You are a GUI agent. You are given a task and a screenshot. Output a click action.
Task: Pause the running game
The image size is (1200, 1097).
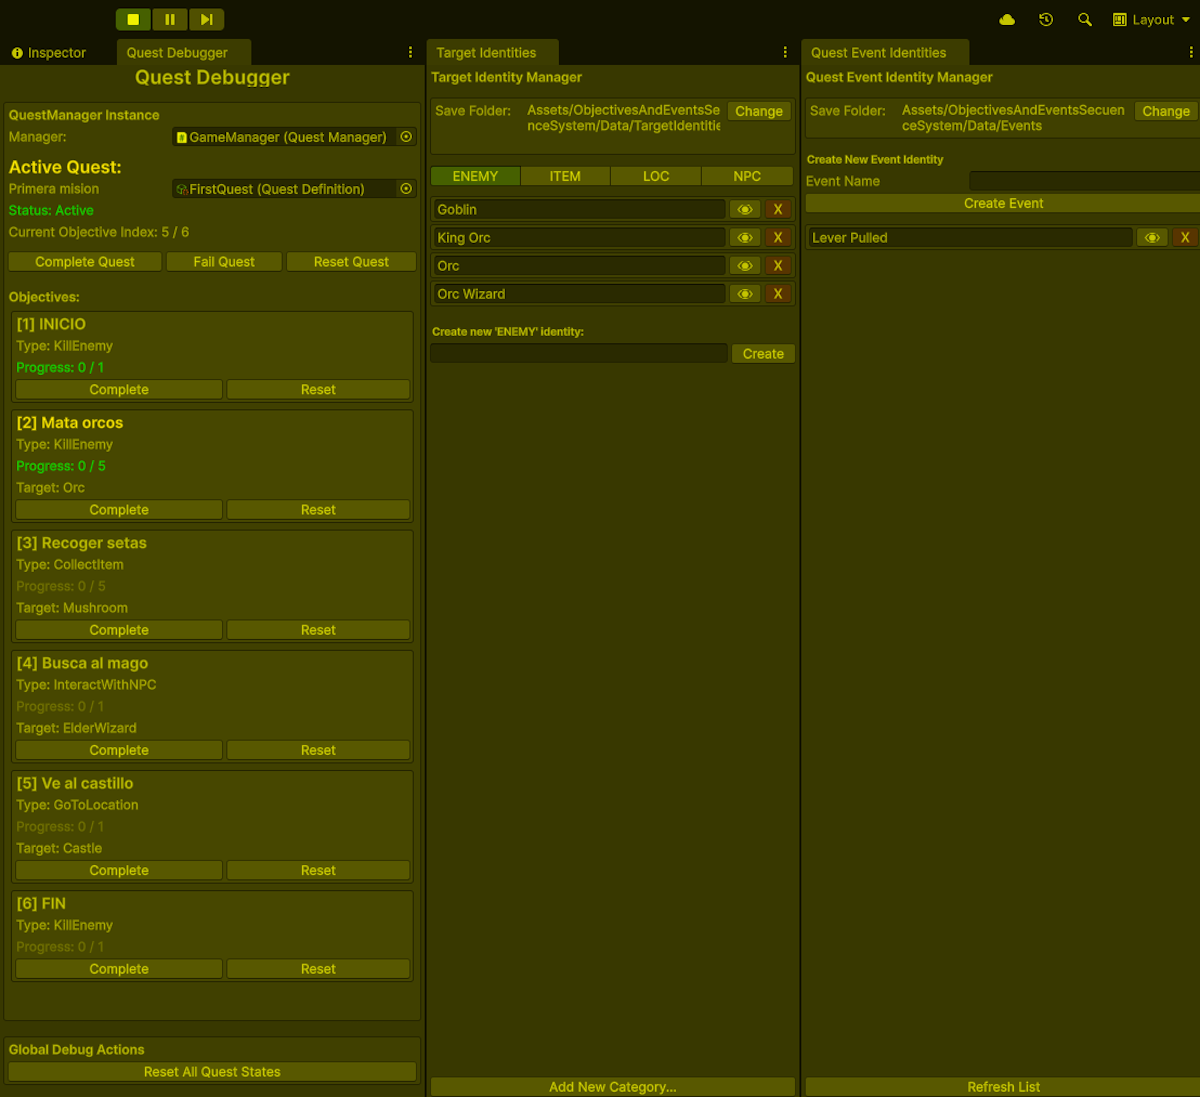170,19
